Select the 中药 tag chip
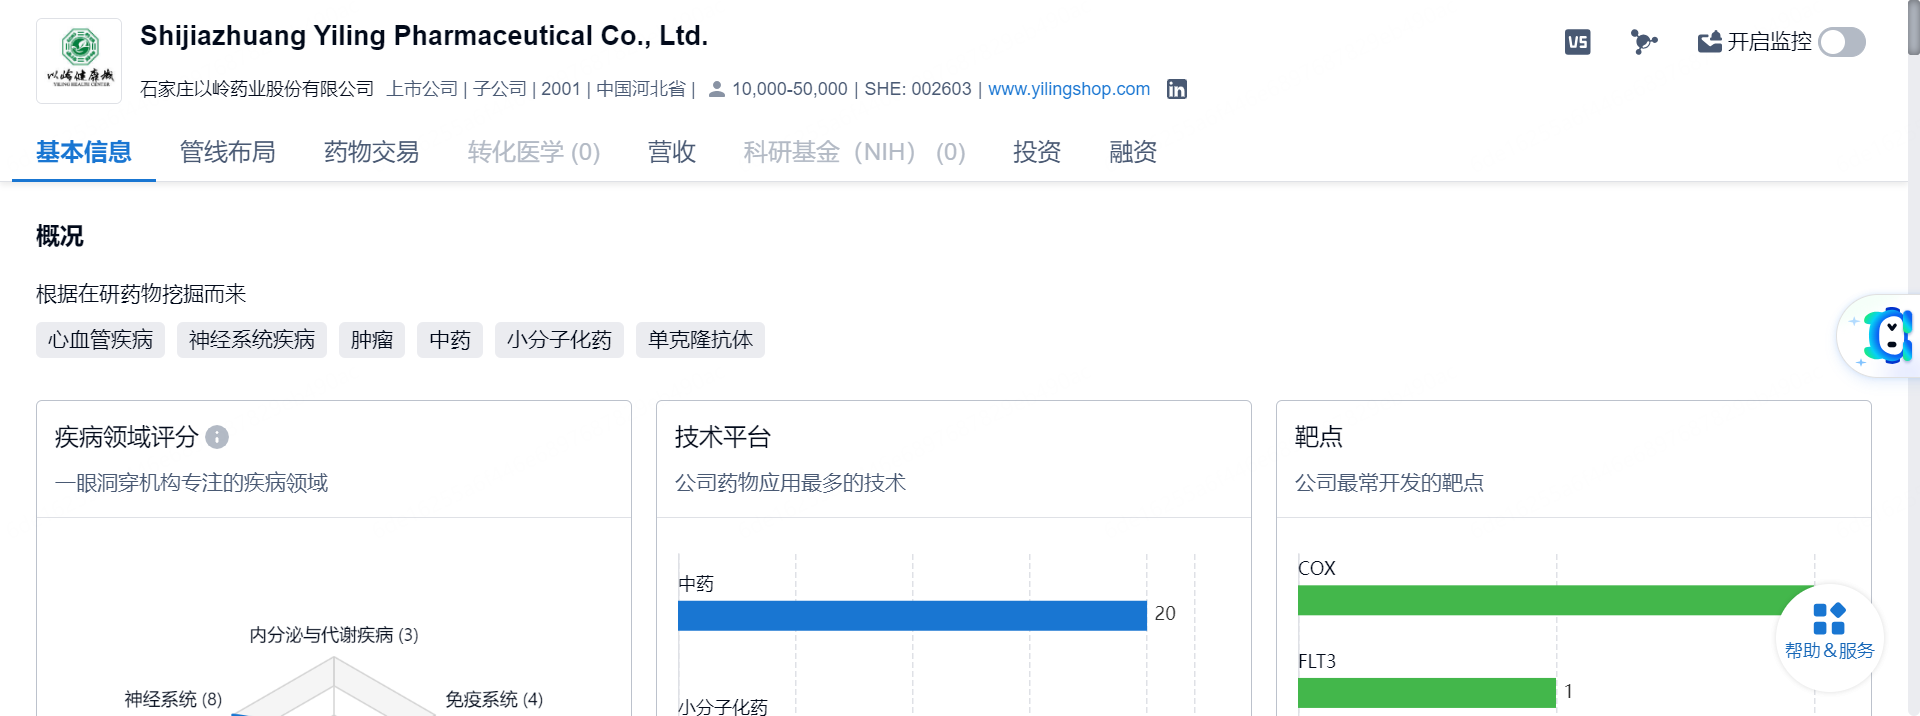The width and height of the screenshot is (1920, 716). coord(450,340)
